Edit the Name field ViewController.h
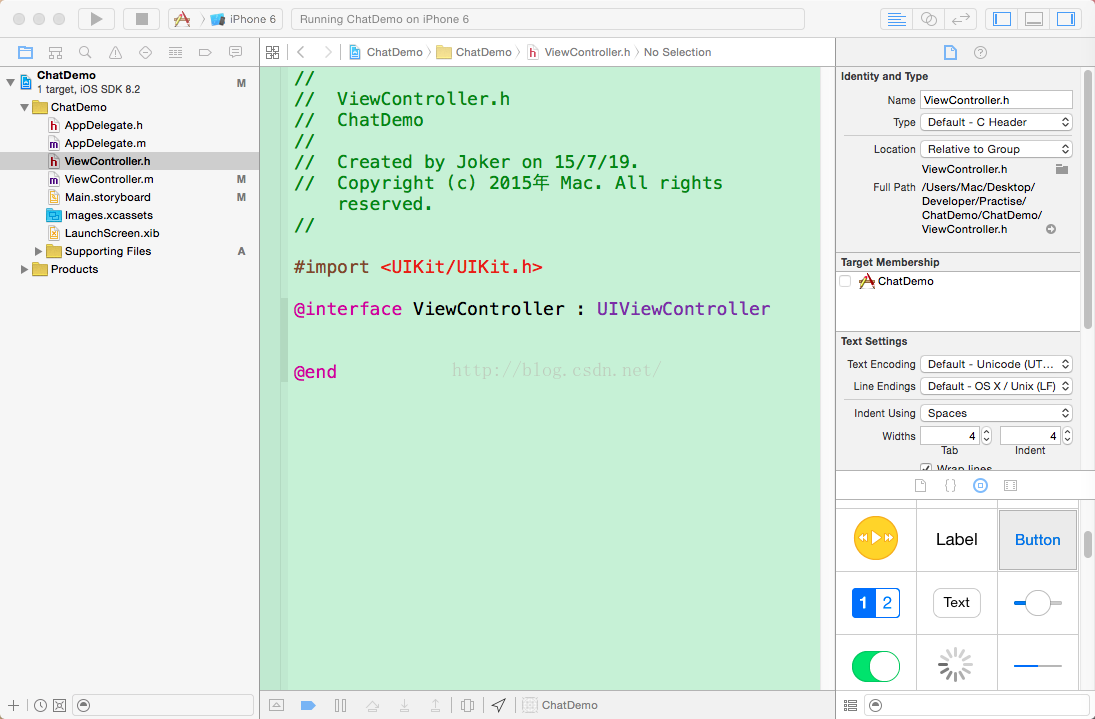 (996, 100)
